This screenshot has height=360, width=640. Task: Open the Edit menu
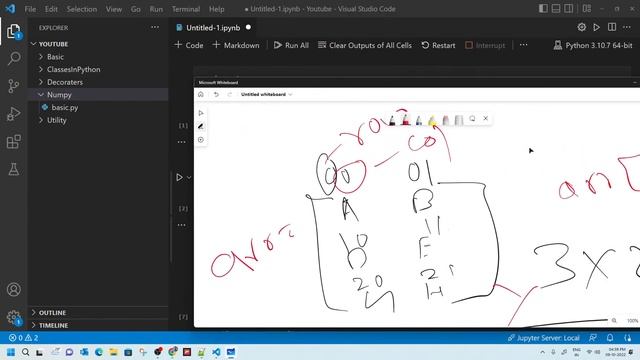click(x=51, y=9)
